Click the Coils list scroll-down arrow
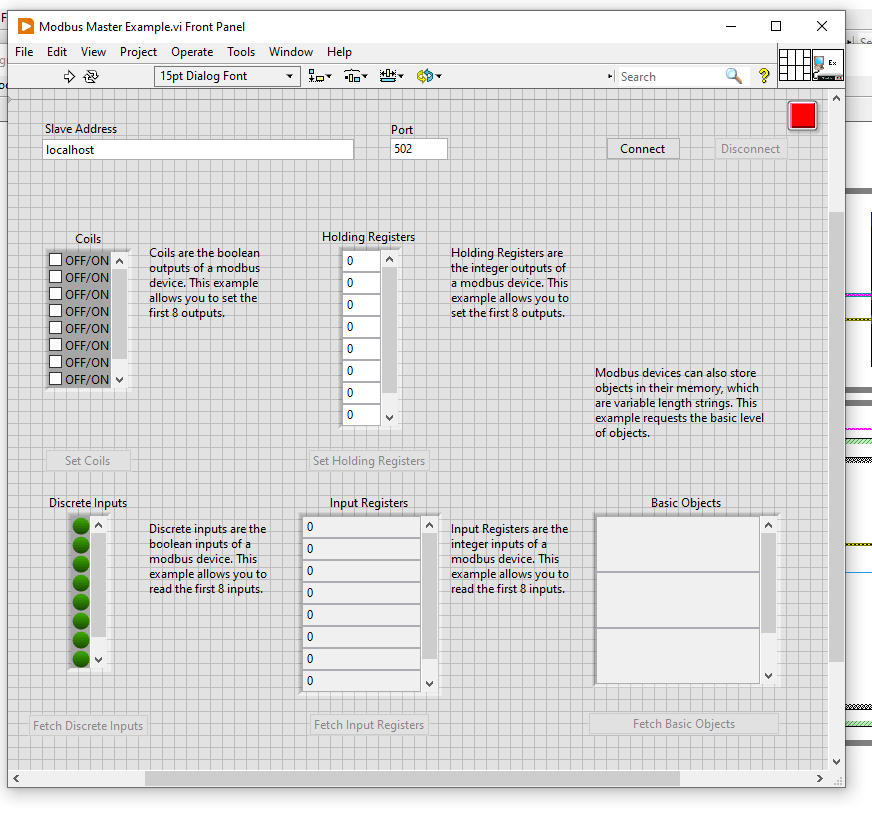 [120, 380]
